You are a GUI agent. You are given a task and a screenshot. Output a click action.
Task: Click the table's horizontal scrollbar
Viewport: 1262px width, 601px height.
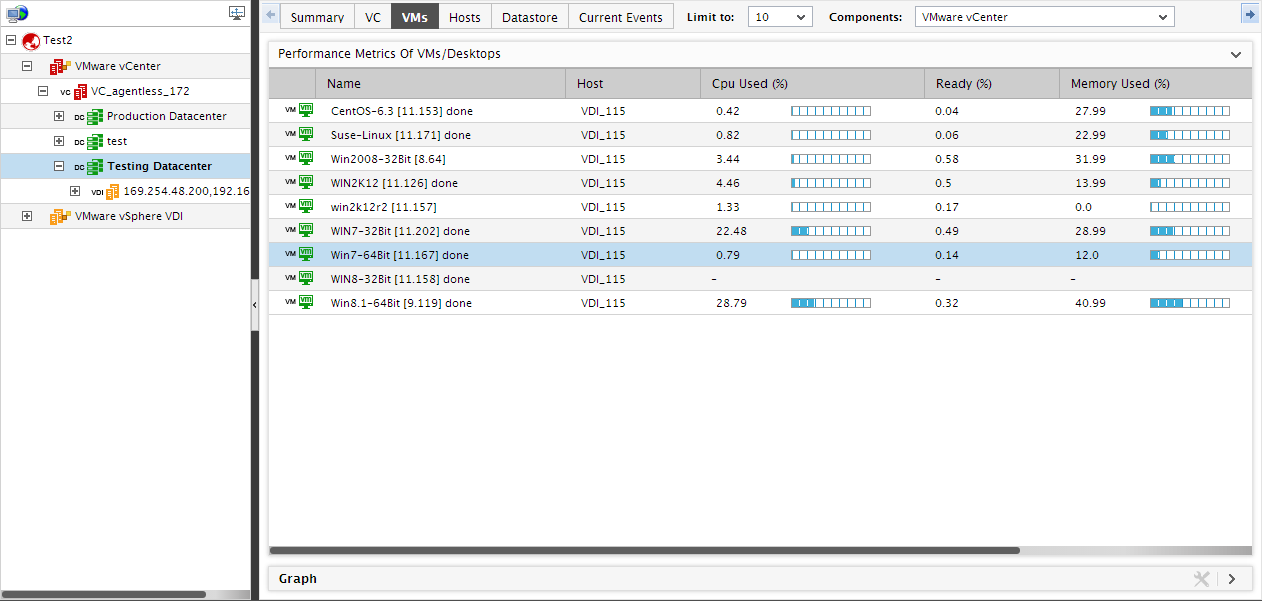coord(645,550)
